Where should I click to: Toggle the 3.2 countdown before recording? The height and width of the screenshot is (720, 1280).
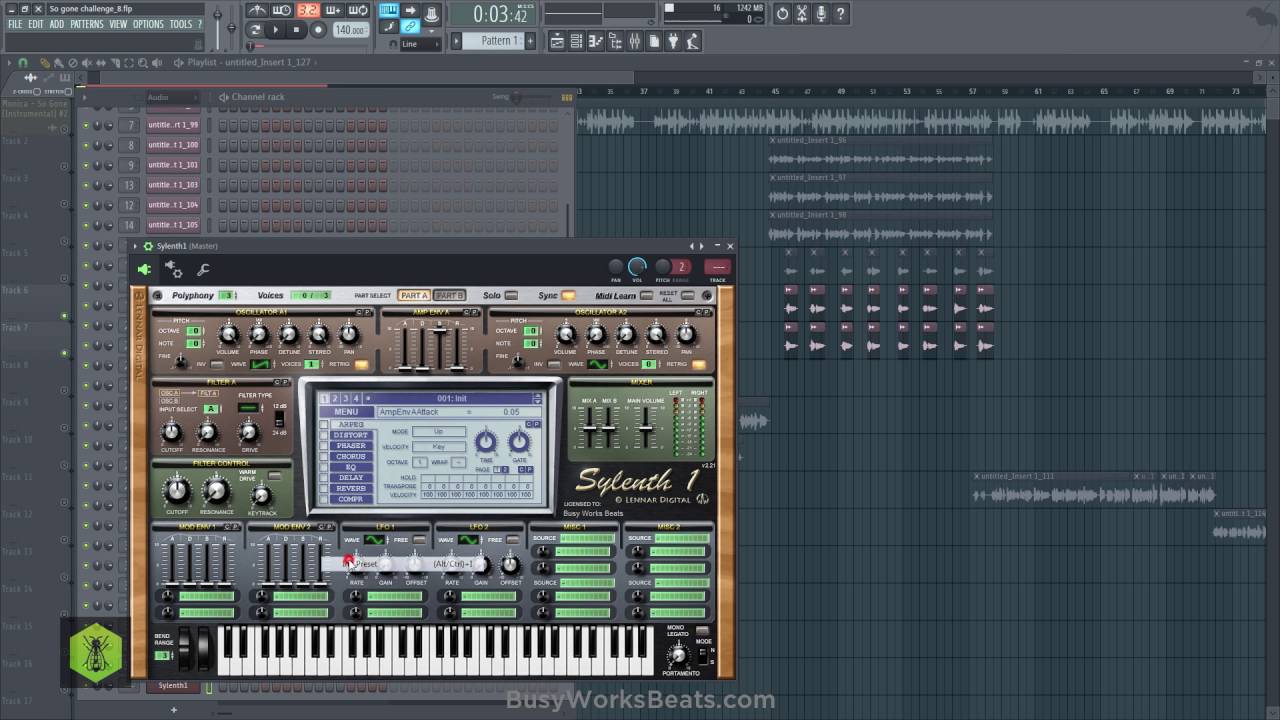(308, 11)
